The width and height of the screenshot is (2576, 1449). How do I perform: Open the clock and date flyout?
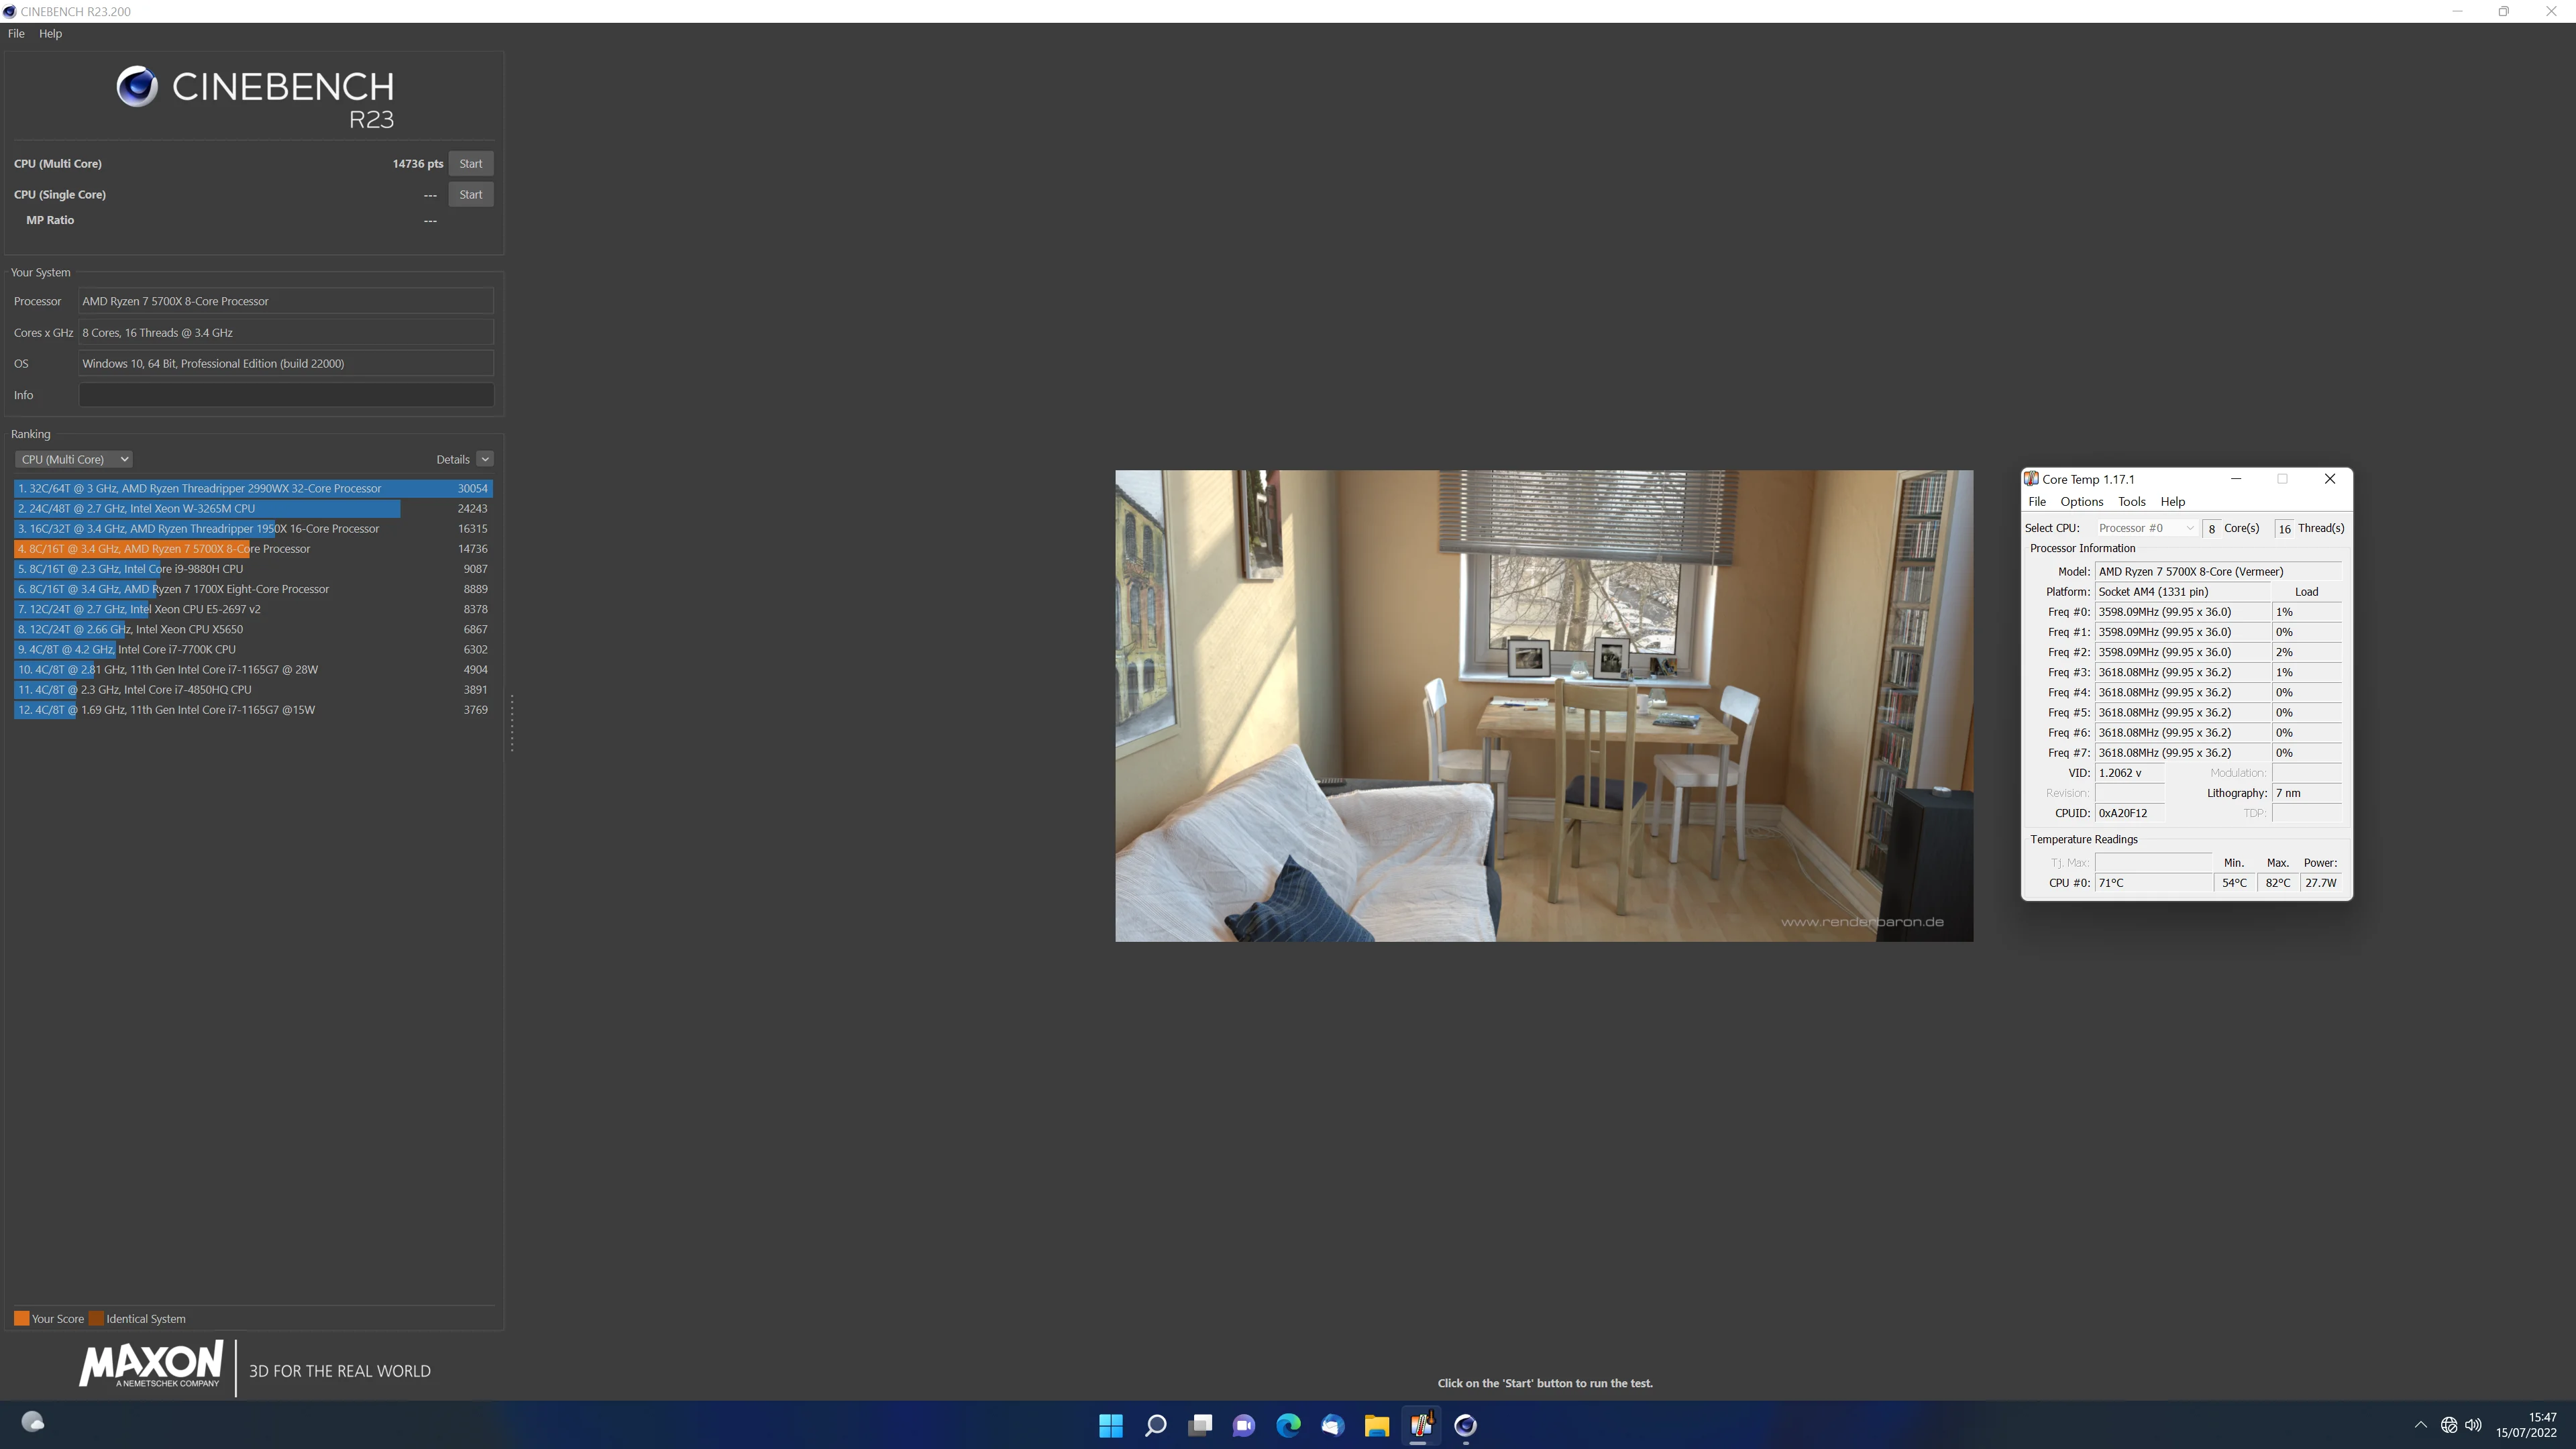click(x=2527, y=1425)
